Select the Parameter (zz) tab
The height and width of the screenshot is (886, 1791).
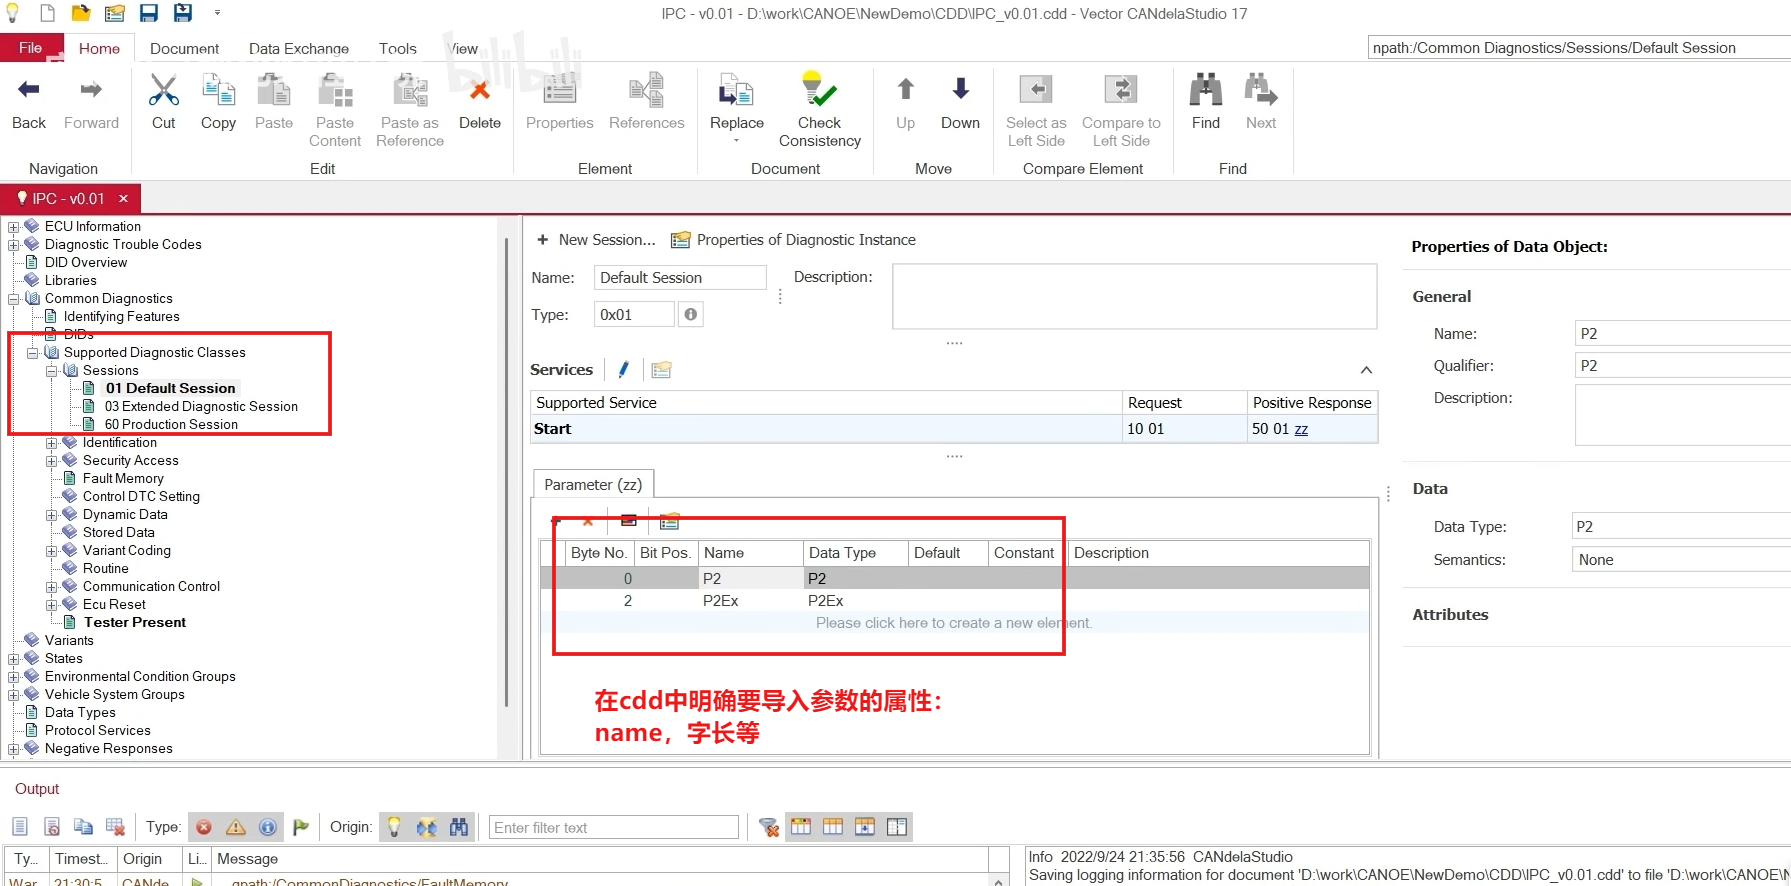pos(593,484)
